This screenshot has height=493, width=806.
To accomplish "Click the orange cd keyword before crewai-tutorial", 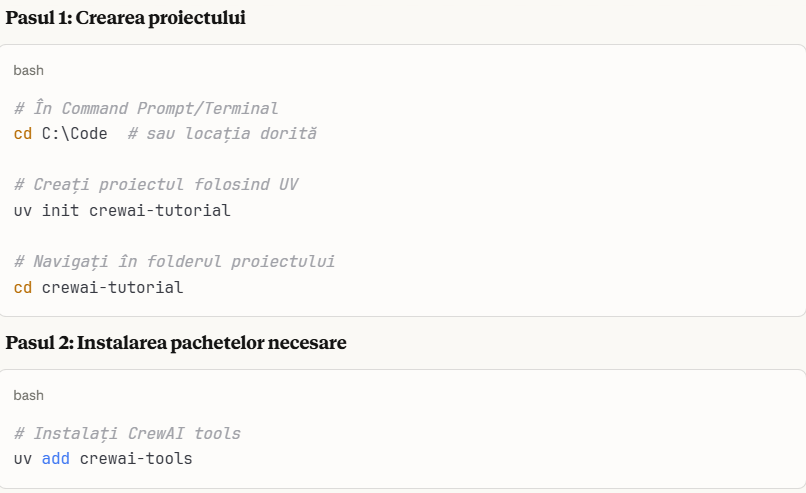I will (23, 287).
